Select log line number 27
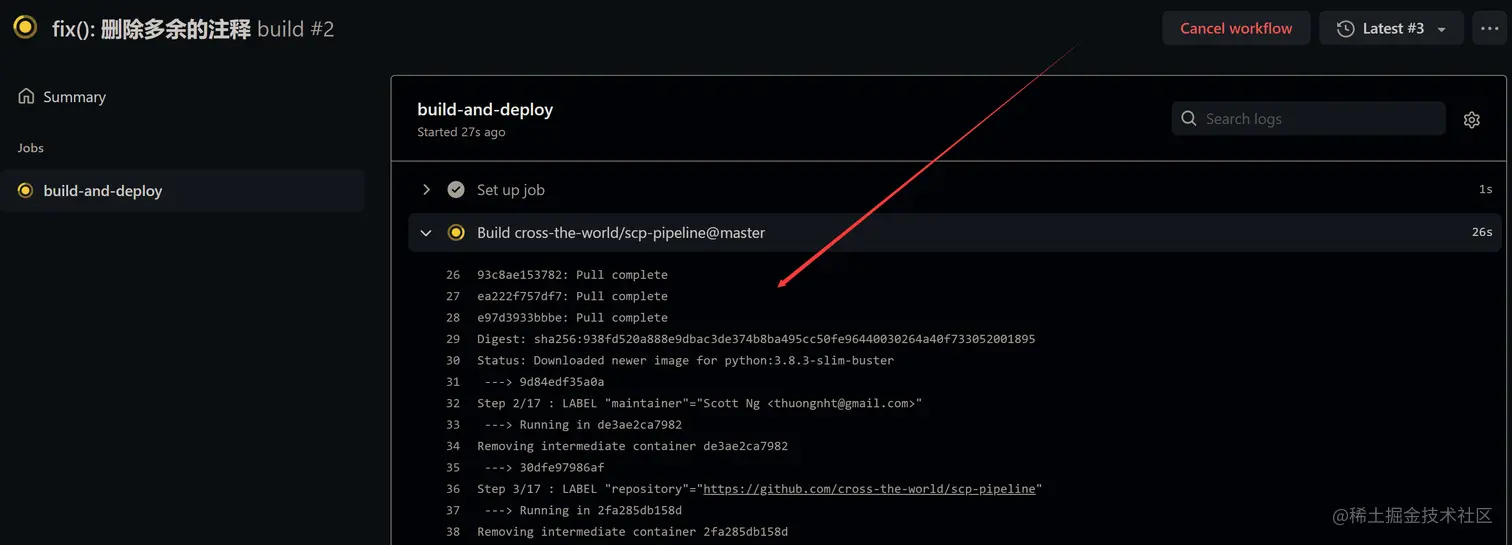The image size is (1512, 545). pos(453,296)
